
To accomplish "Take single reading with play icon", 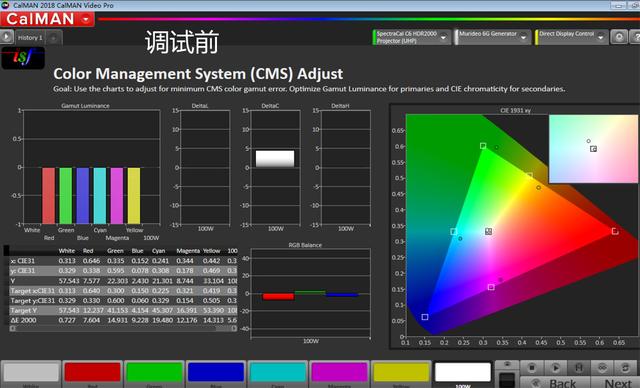I will [556, 368].
